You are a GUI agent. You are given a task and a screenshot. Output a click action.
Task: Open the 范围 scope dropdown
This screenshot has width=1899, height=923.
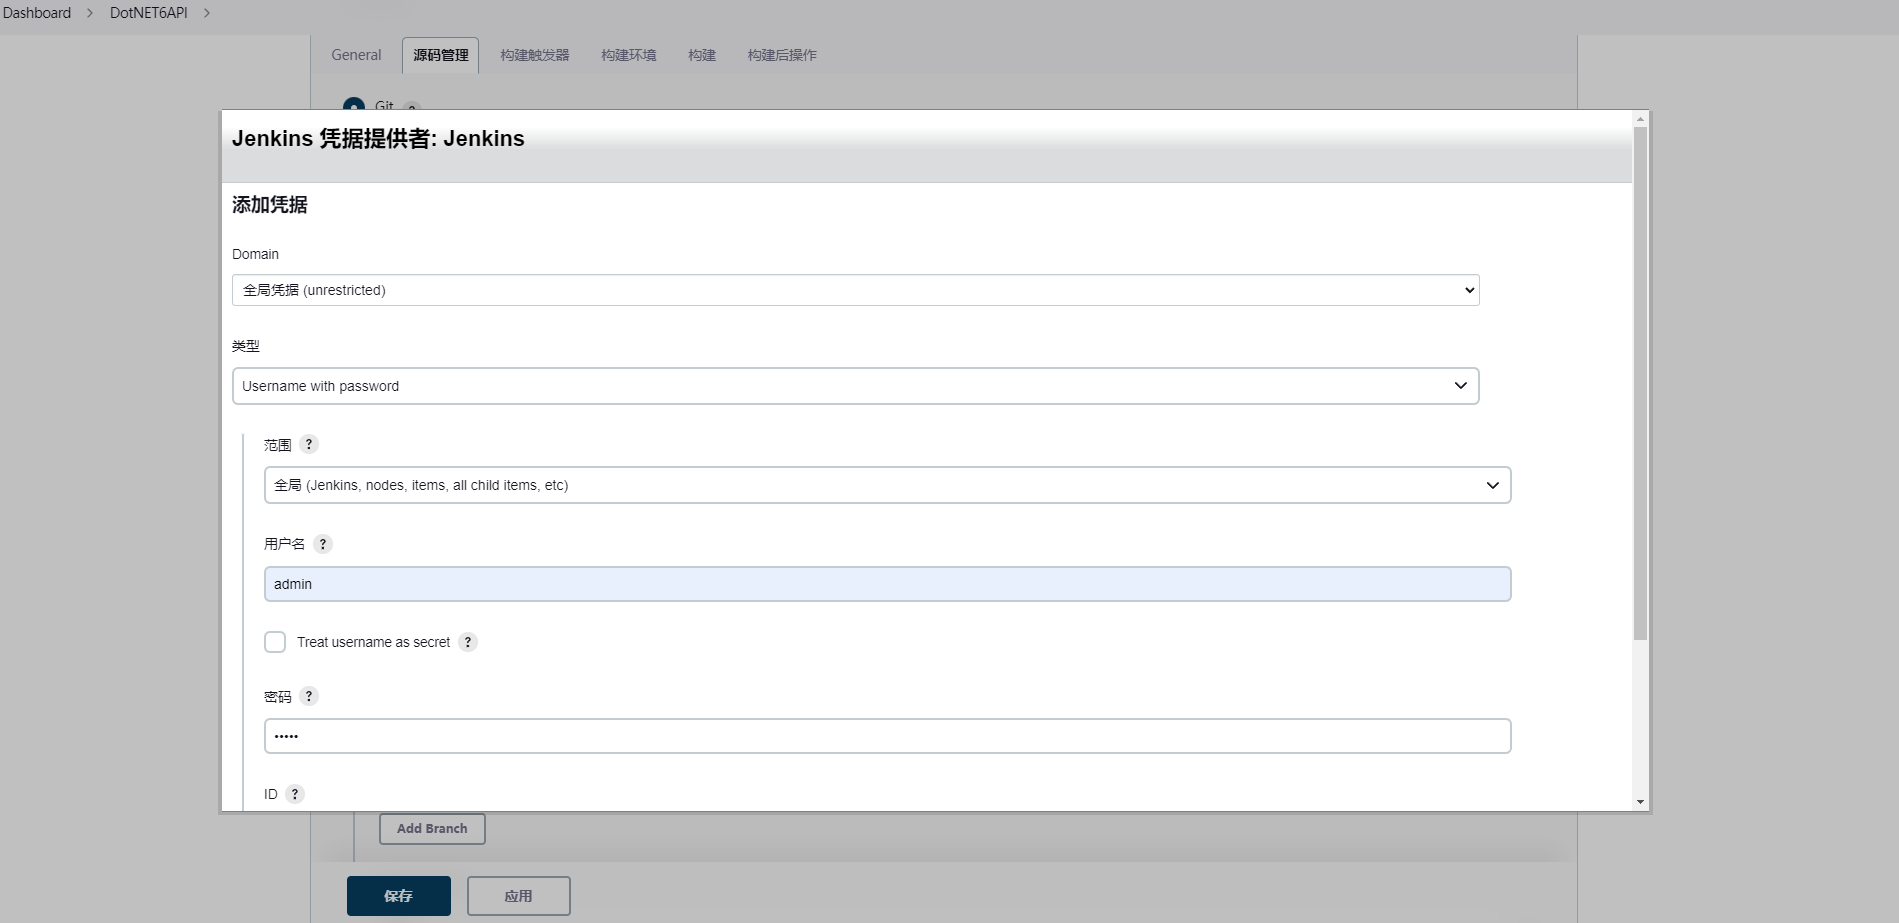click(887, 485)
